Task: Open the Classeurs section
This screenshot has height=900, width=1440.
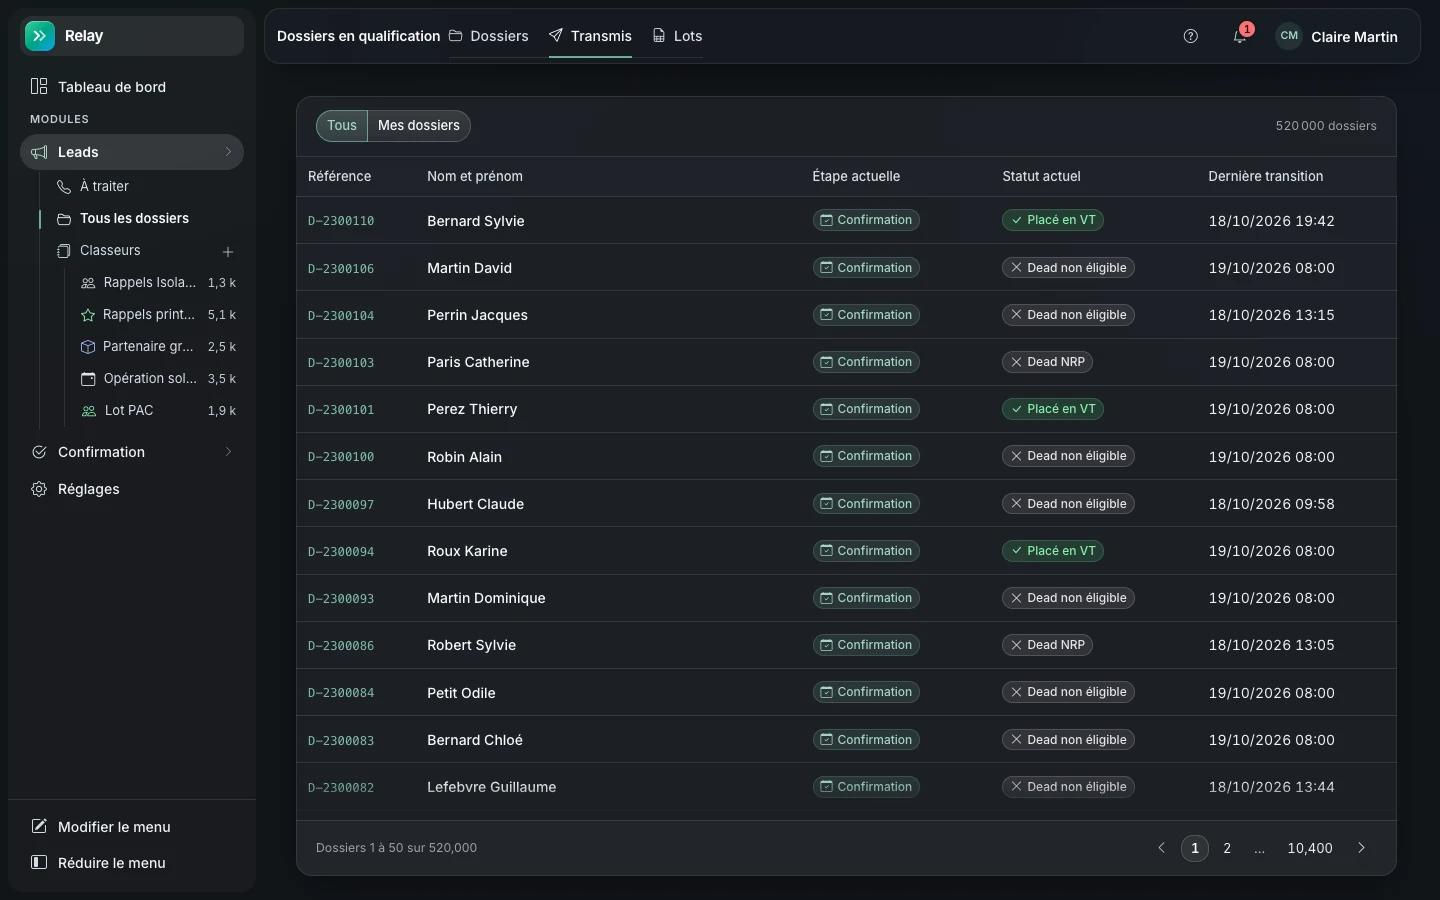Action: 110,251
